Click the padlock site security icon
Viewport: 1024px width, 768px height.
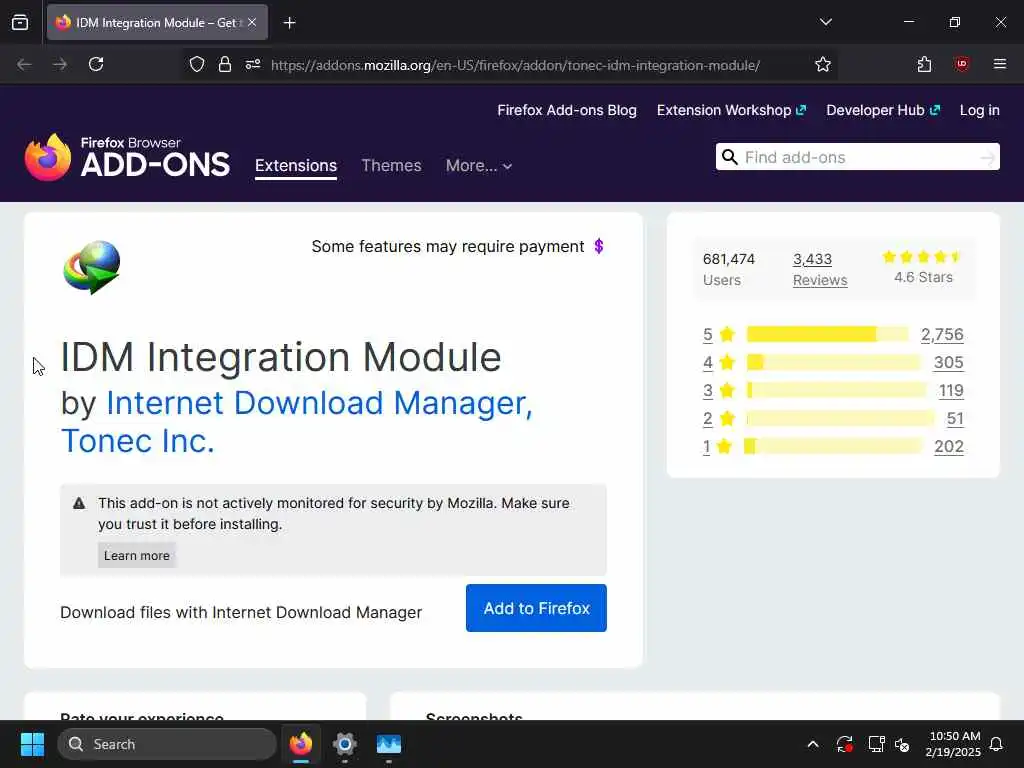coord(225,64)
